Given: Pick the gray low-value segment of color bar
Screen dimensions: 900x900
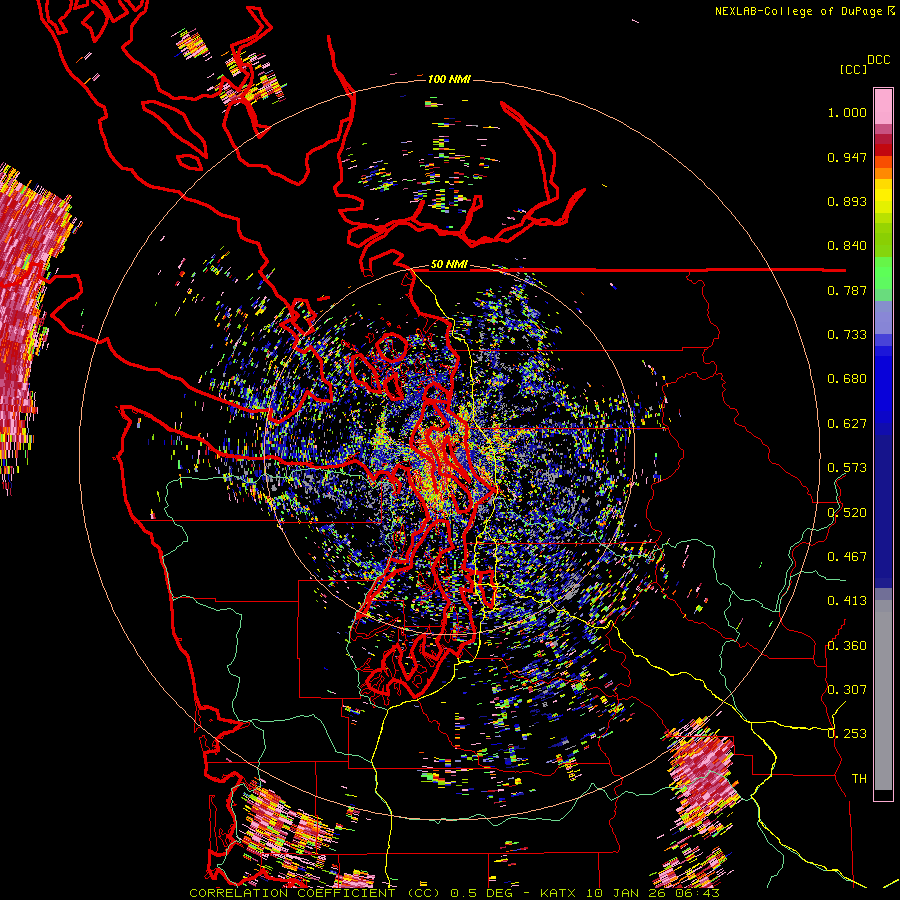Looking at the screenshot, I should (x=883, y=695).
